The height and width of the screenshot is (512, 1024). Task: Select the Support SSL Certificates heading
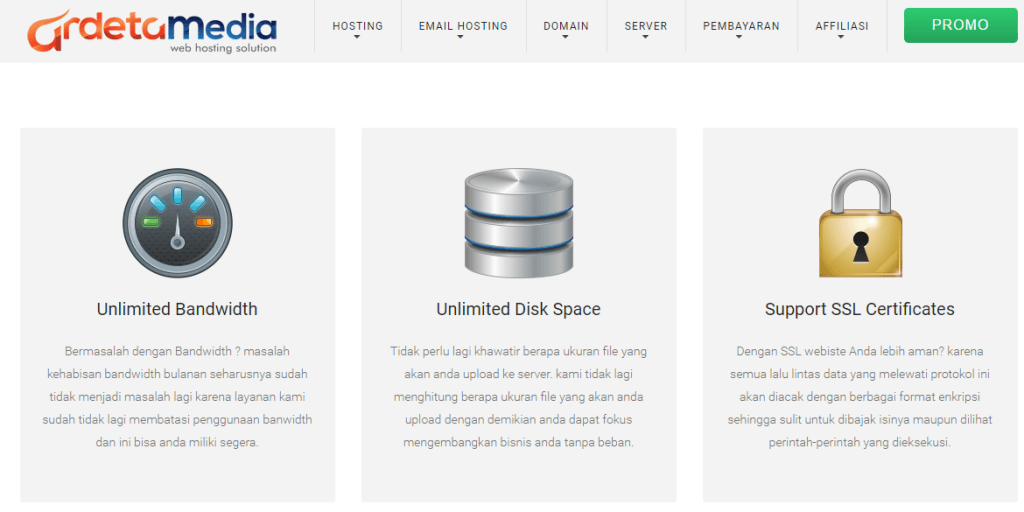[x=859, y=309]
